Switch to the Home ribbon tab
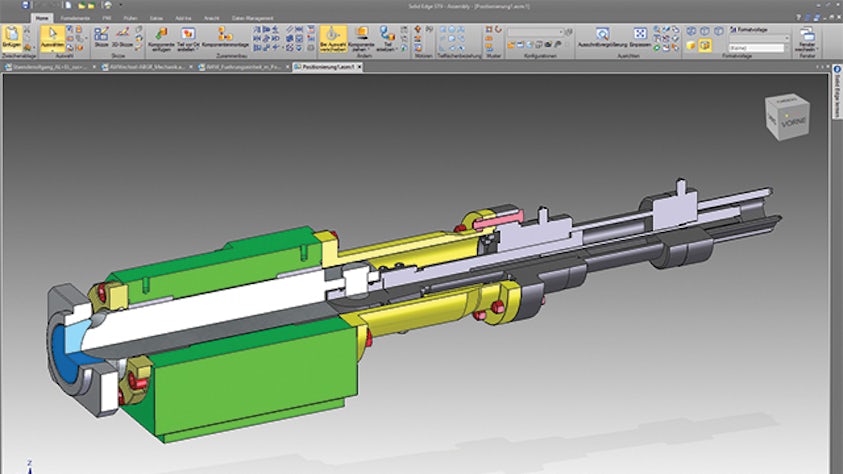Screen dimensions: 843x474 [42, 18]
